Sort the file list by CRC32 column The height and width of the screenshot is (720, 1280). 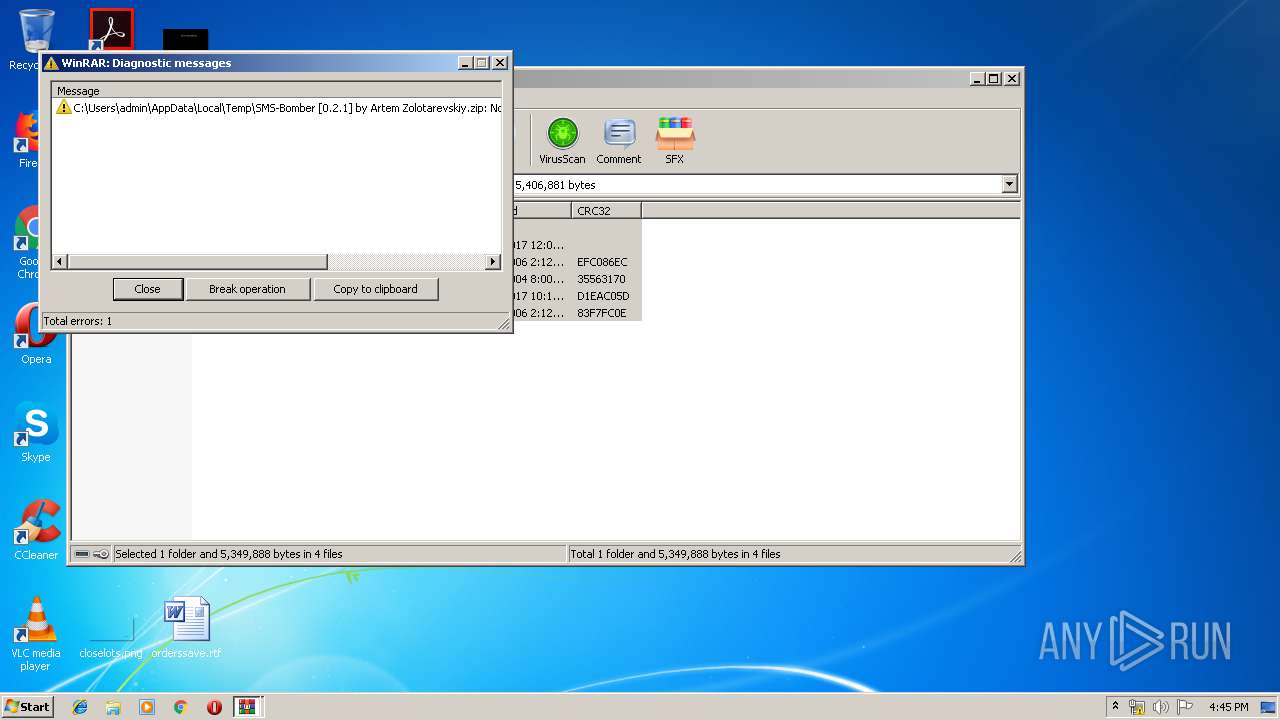[x=606, y=211]
